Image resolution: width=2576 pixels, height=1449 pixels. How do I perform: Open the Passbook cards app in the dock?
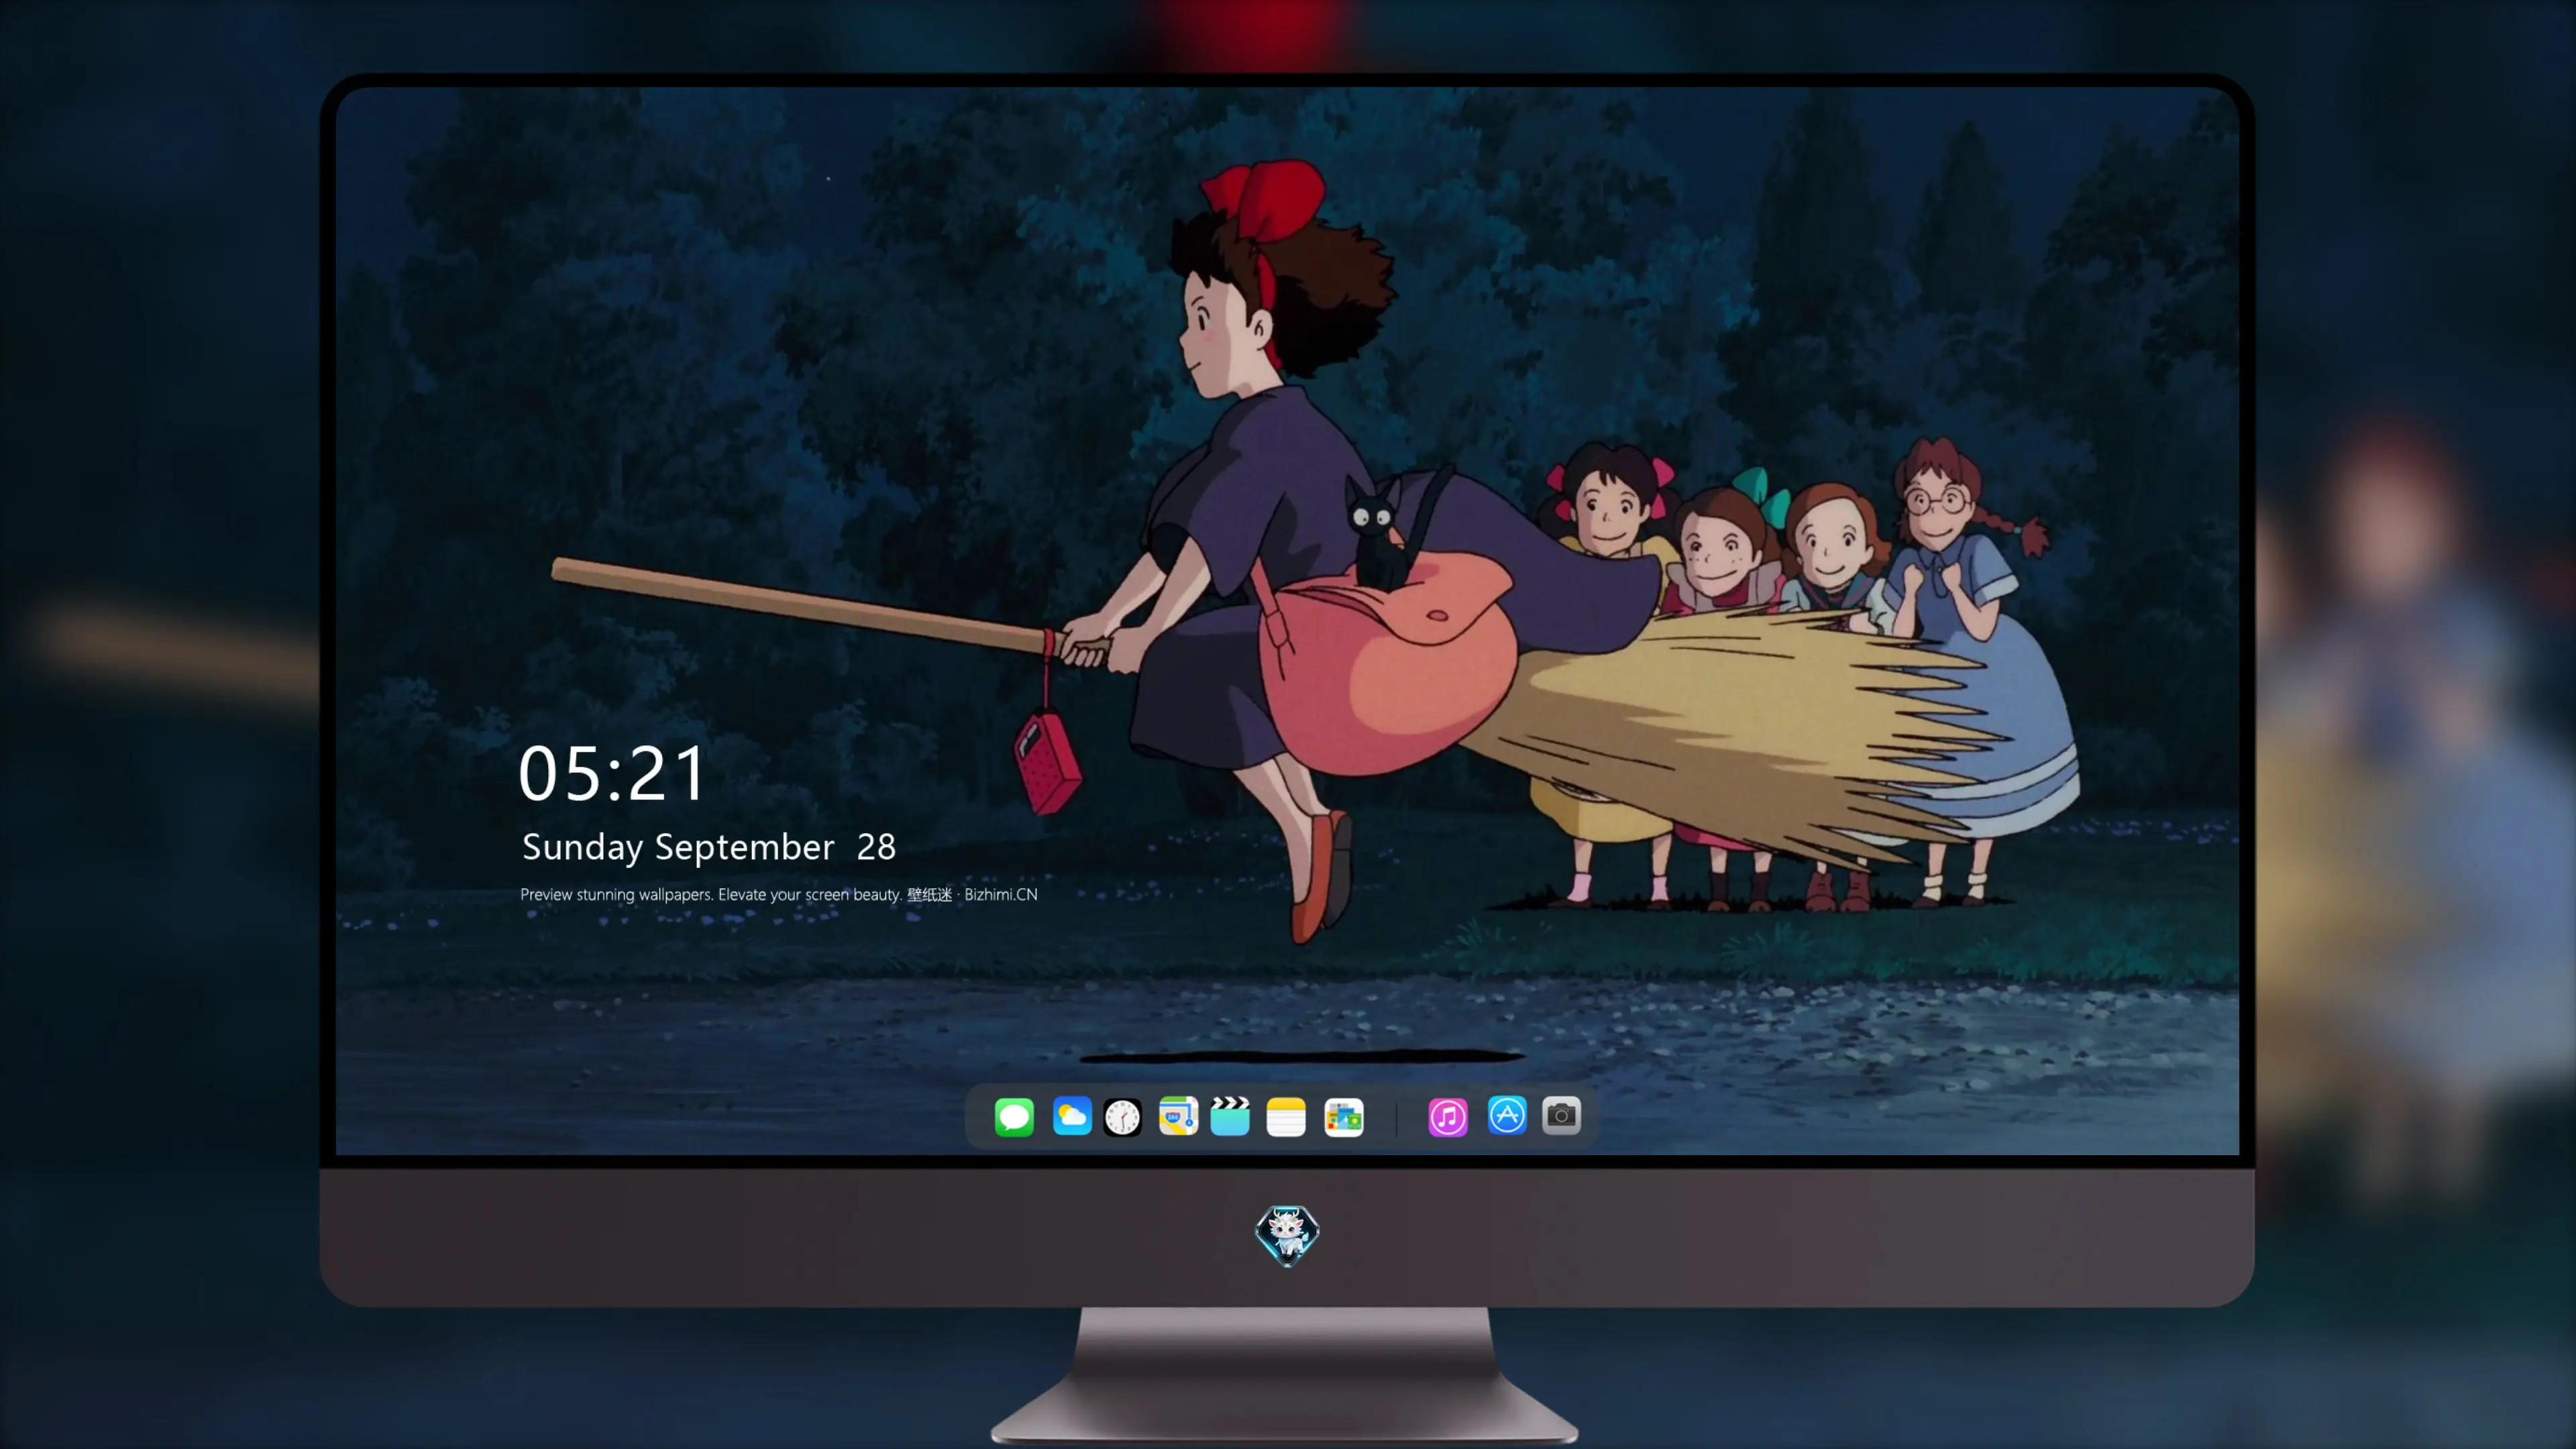pyautogui.click(x=1344, y=1117)
